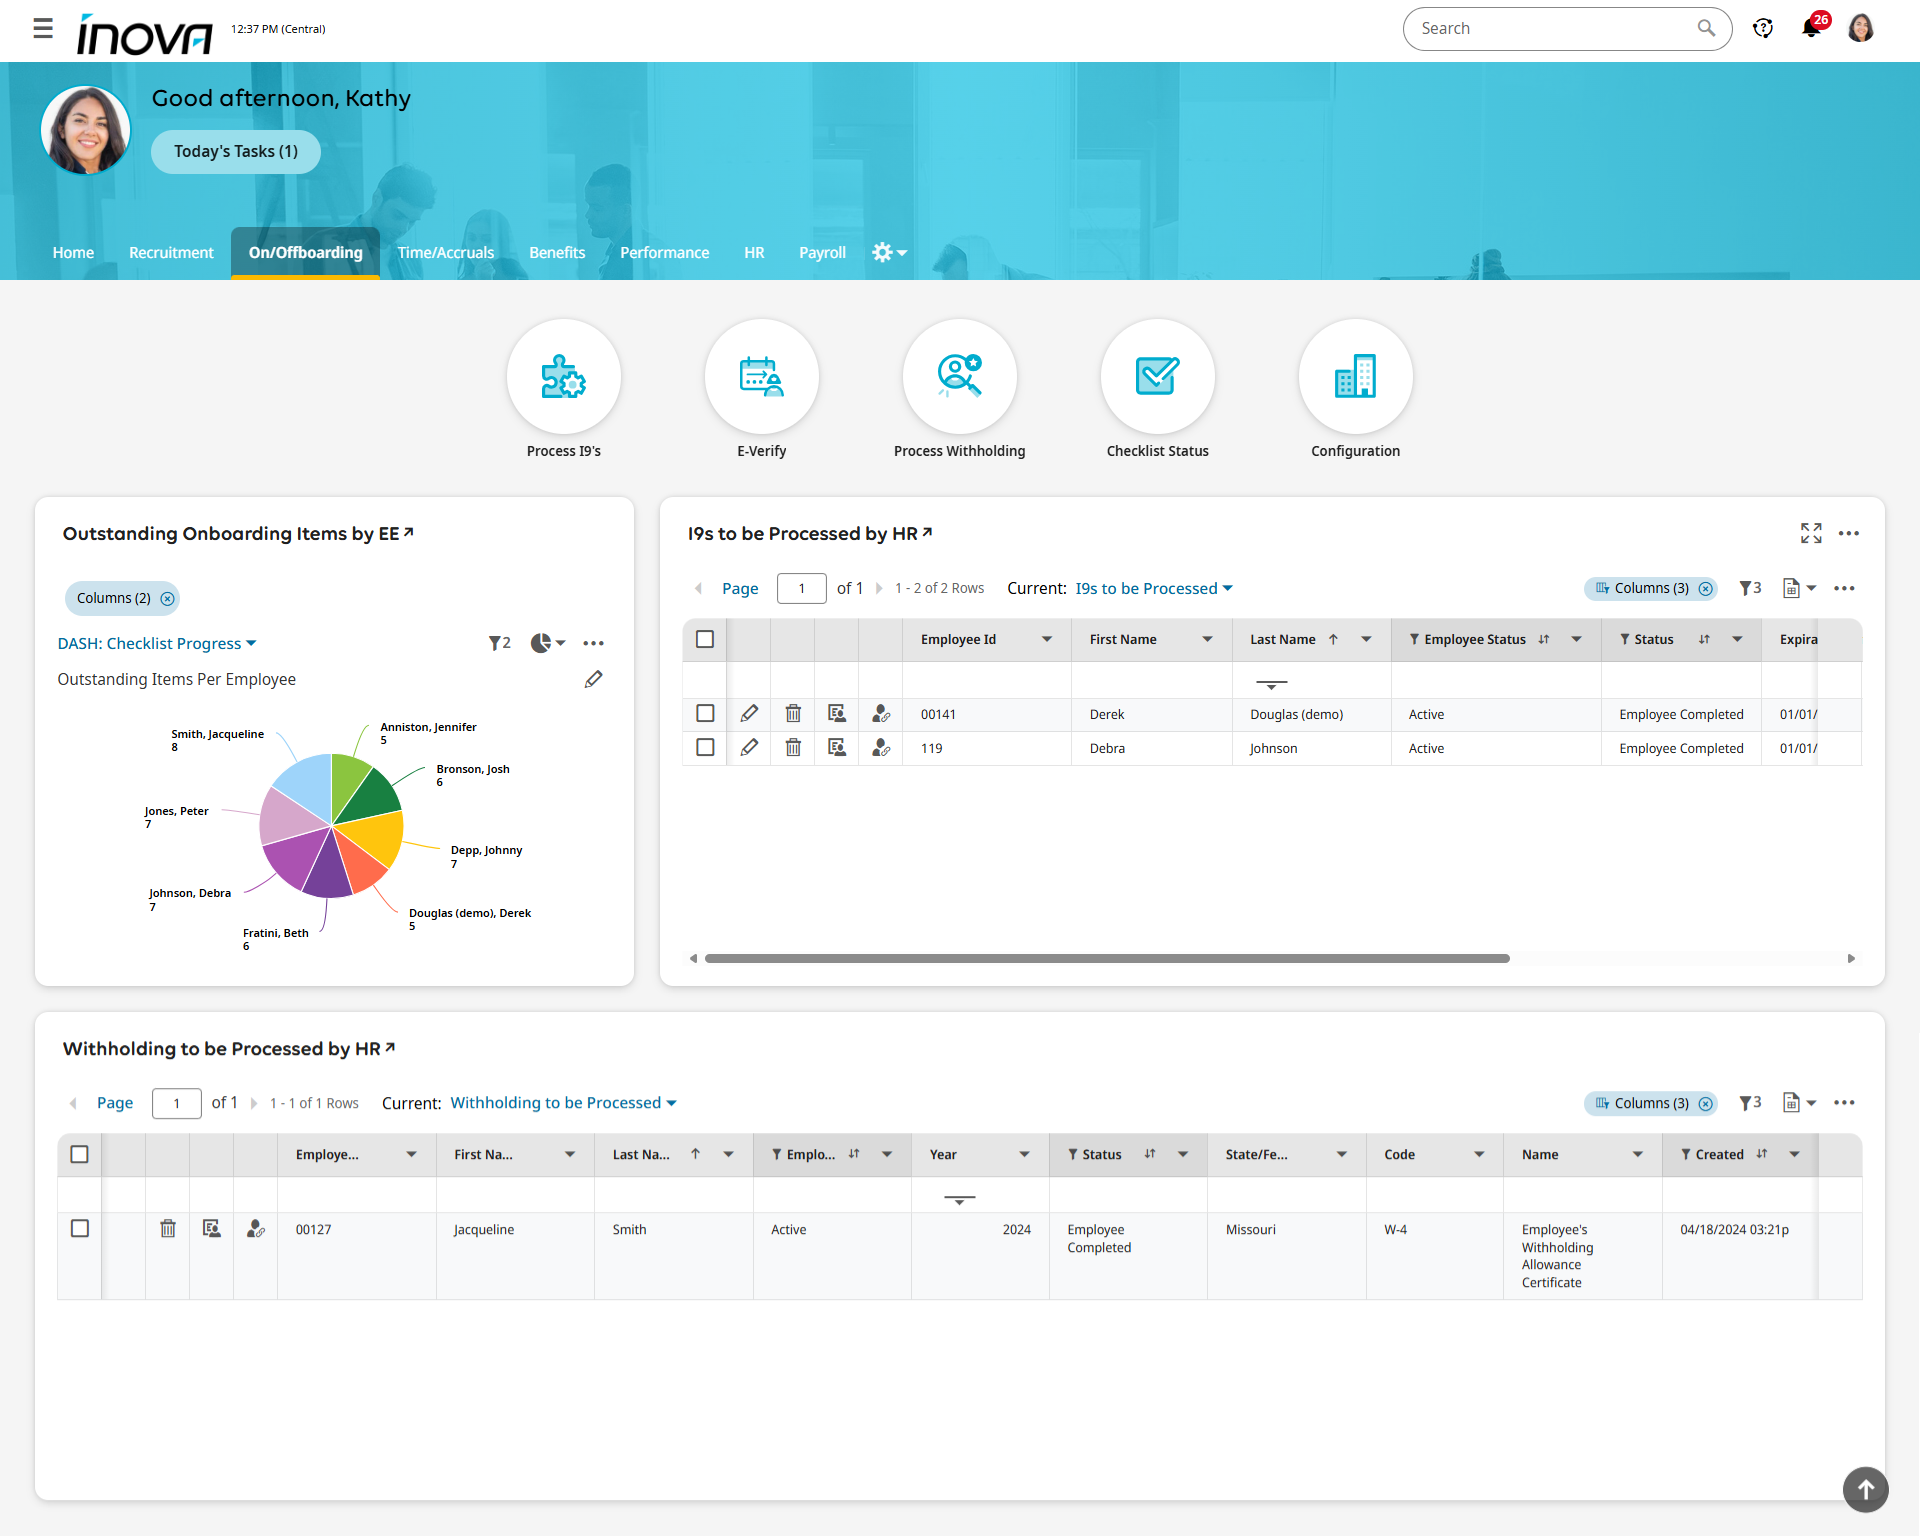Open the Checklist Status icon
1920x1536 pixels.
1157,377
